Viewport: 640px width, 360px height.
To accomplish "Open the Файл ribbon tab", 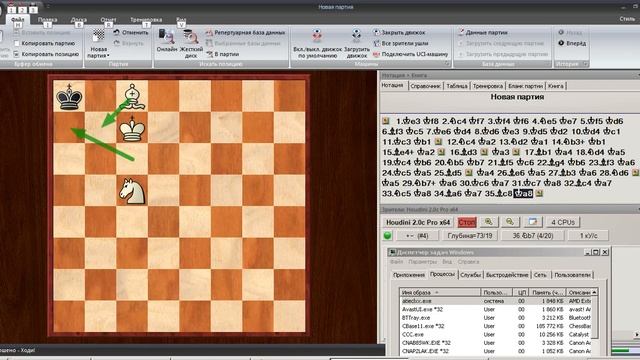I will click(18, 19).
